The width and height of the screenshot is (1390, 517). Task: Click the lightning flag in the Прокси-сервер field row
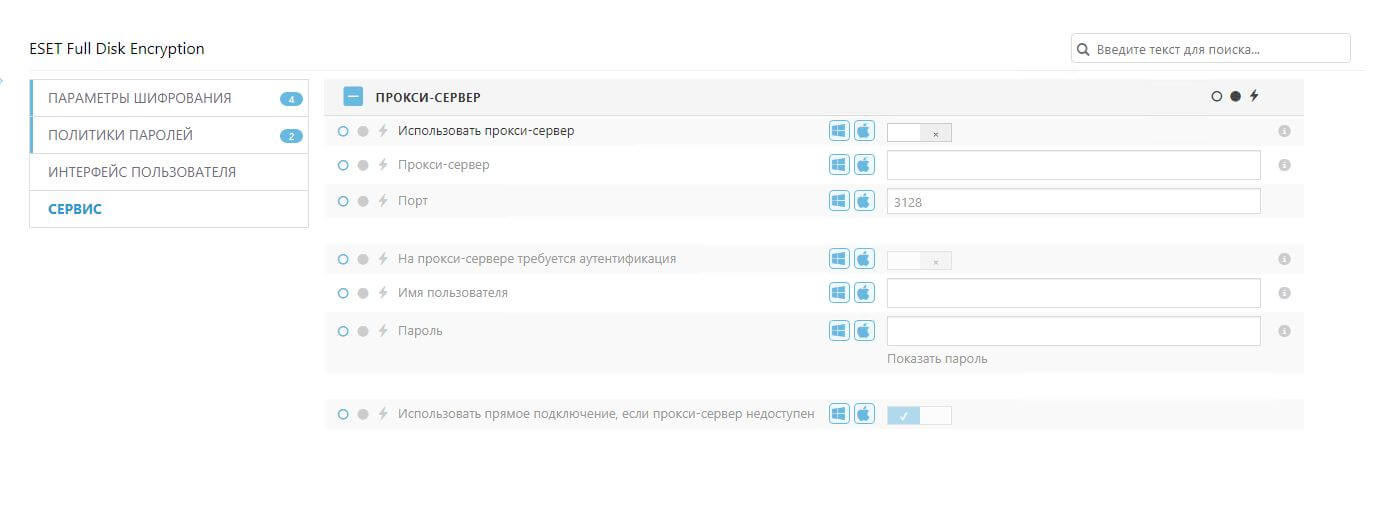tap(382, 165)
